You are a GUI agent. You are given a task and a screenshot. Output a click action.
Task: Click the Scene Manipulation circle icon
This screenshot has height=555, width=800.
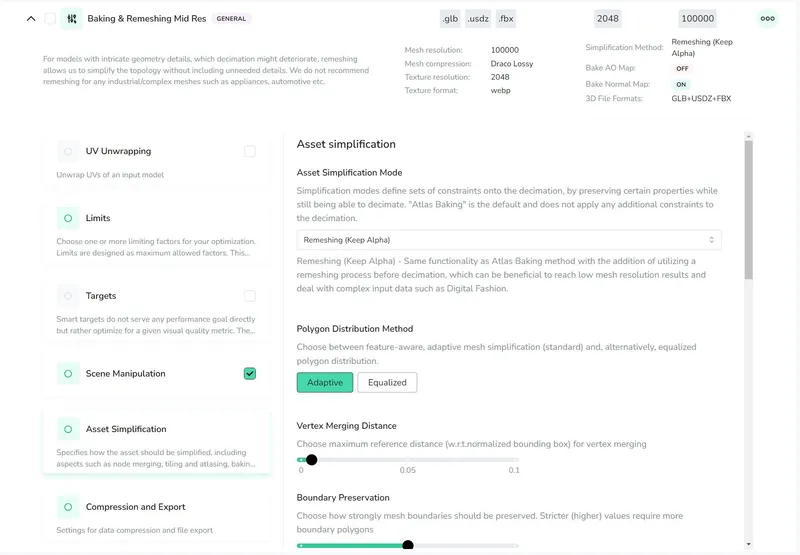tap(68, 374)
